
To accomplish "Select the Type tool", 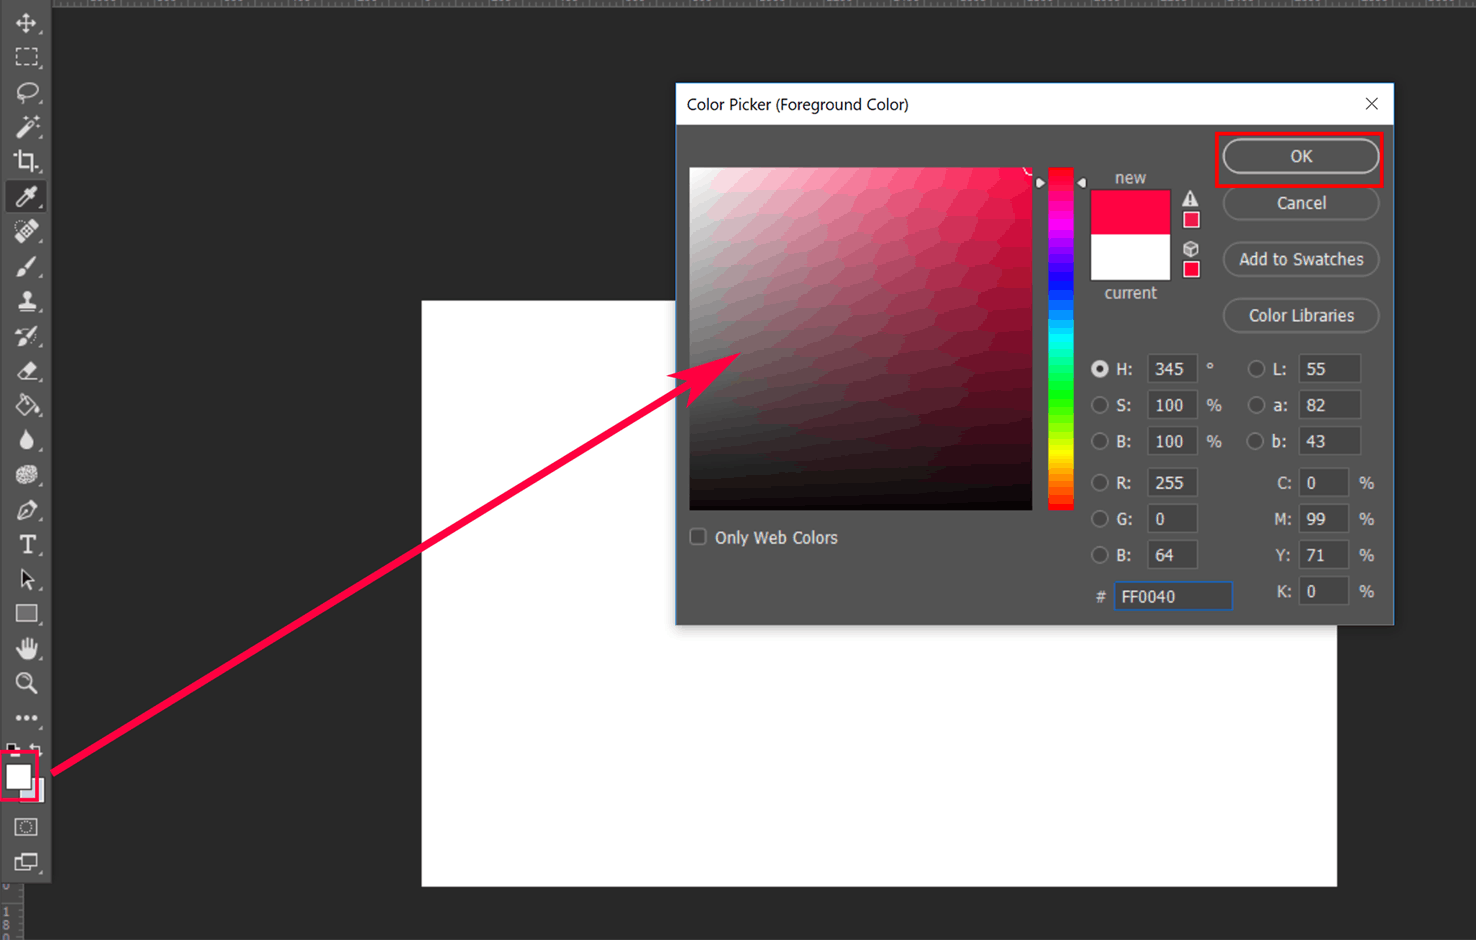I will (x=26, y=545).
